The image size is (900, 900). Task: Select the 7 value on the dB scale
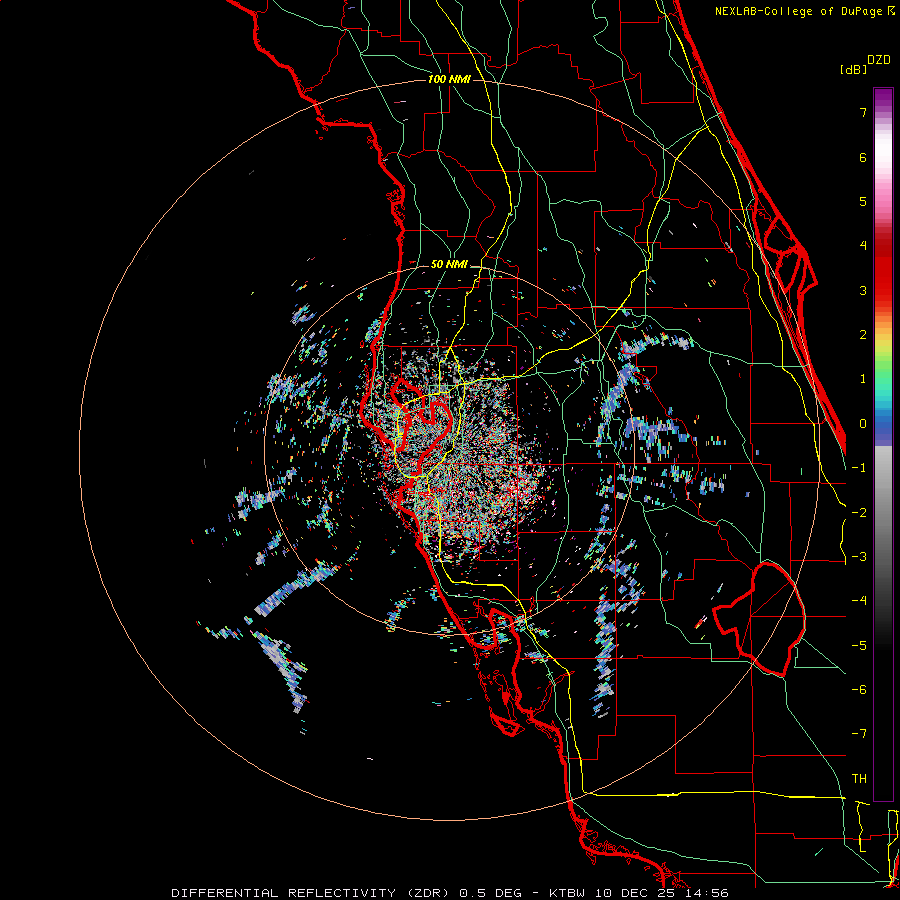863,112
